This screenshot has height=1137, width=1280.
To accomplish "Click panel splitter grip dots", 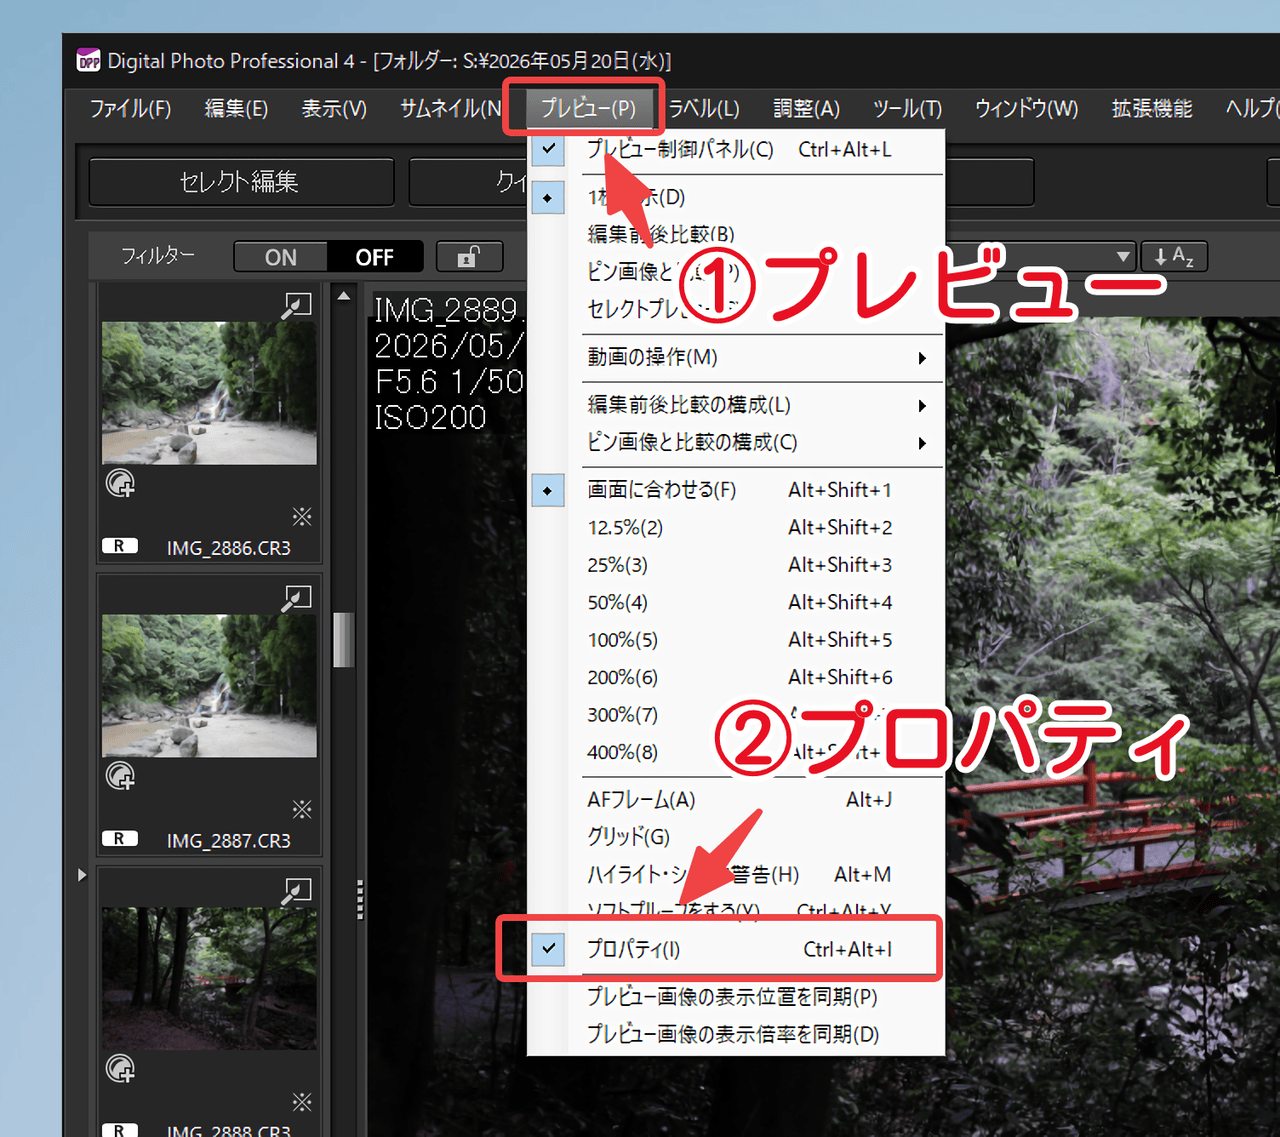I will coord(360,899).
